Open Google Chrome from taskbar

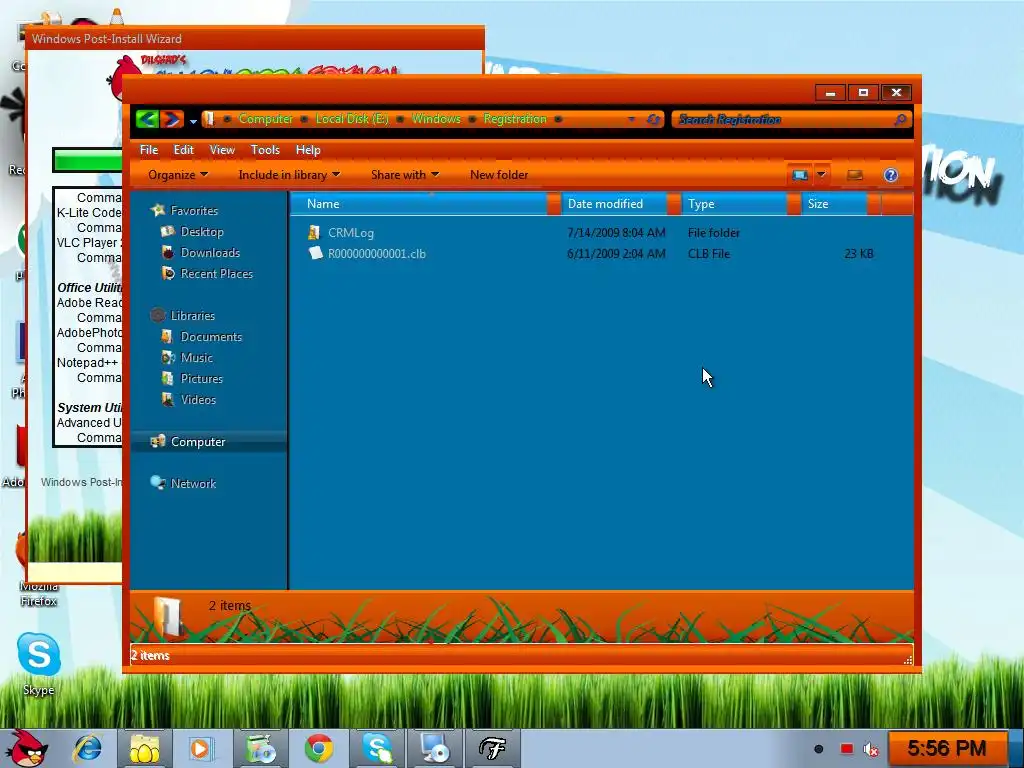pyautogui.click(x=319, y=748)
